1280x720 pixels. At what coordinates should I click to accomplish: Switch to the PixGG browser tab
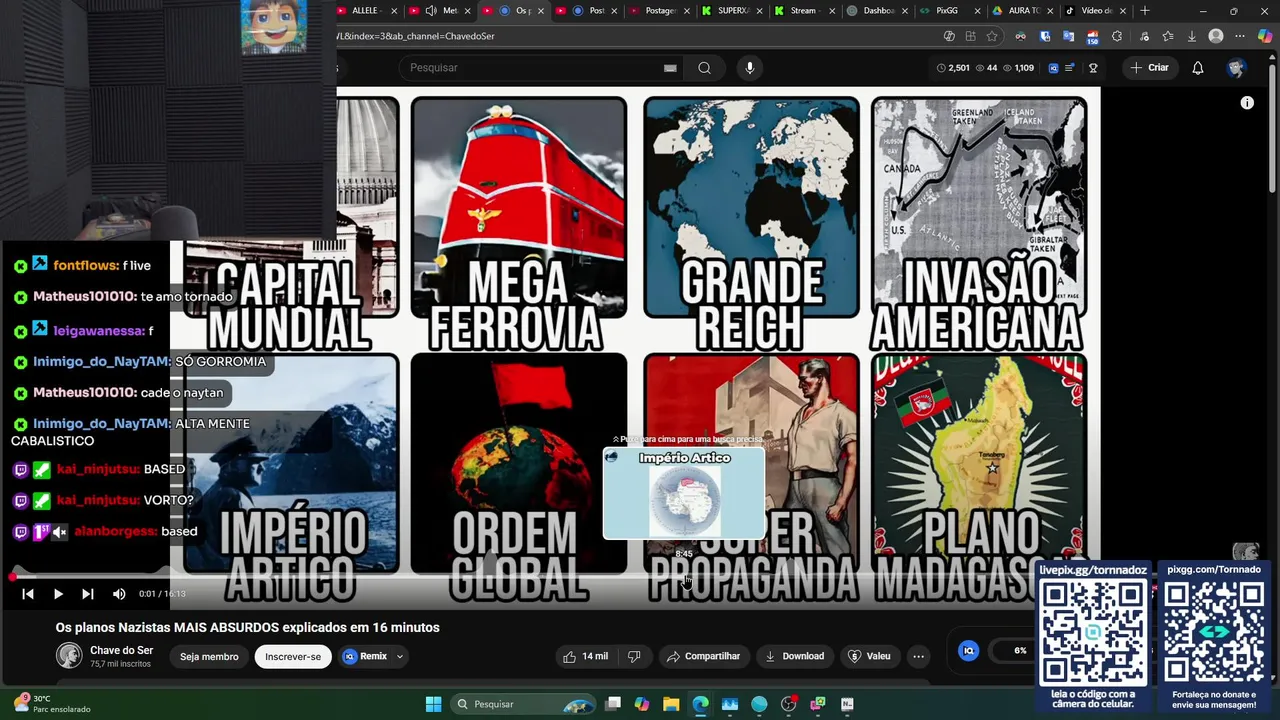948,11
